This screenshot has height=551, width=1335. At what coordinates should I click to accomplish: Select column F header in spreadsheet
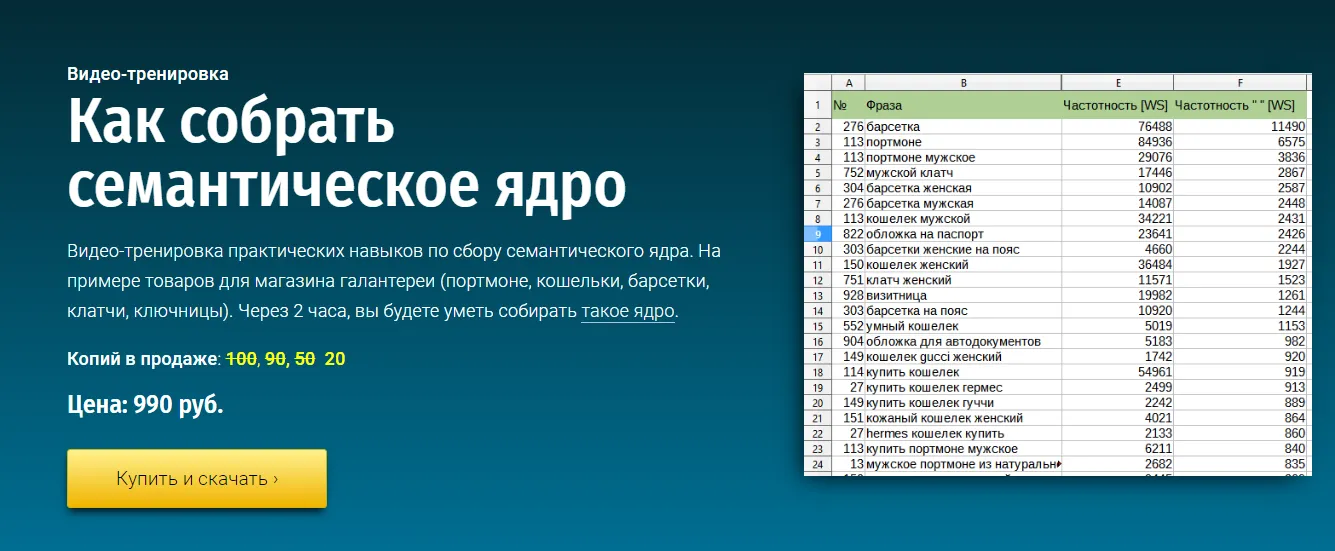[x=1240, y=83]
